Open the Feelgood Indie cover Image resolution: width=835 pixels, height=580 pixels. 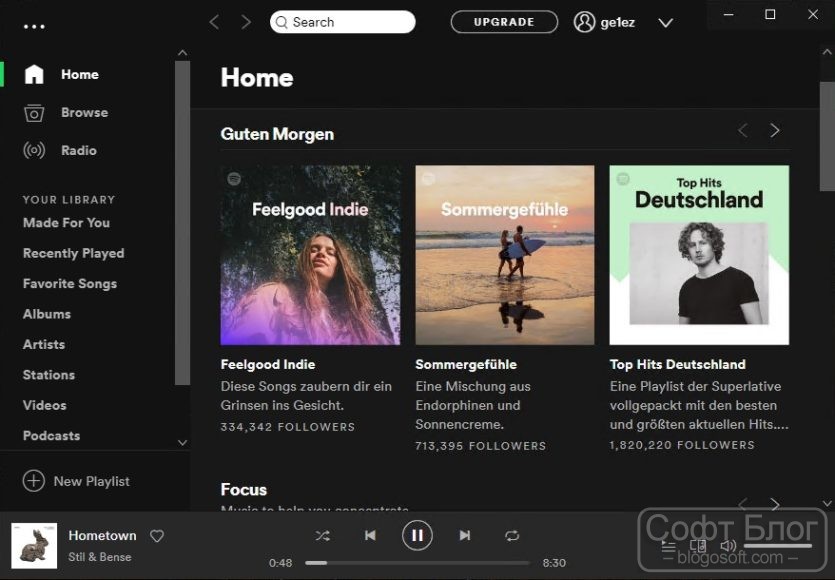(x=310, y=255)
